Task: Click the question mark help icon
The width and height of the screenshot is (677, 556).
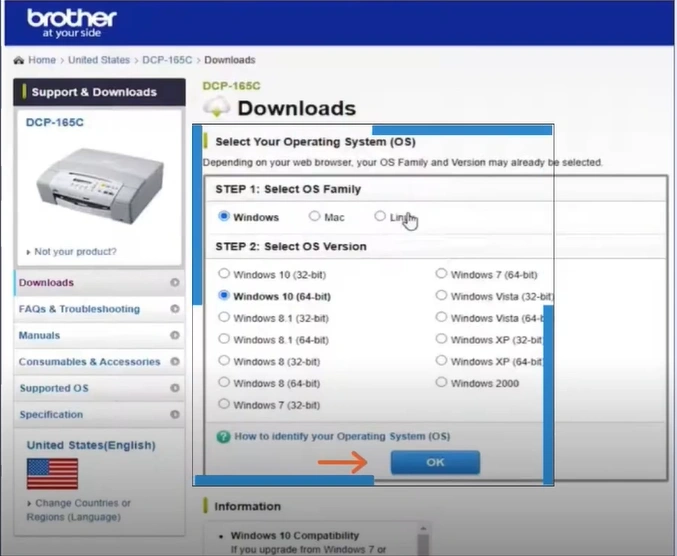Action: point(224,437)
